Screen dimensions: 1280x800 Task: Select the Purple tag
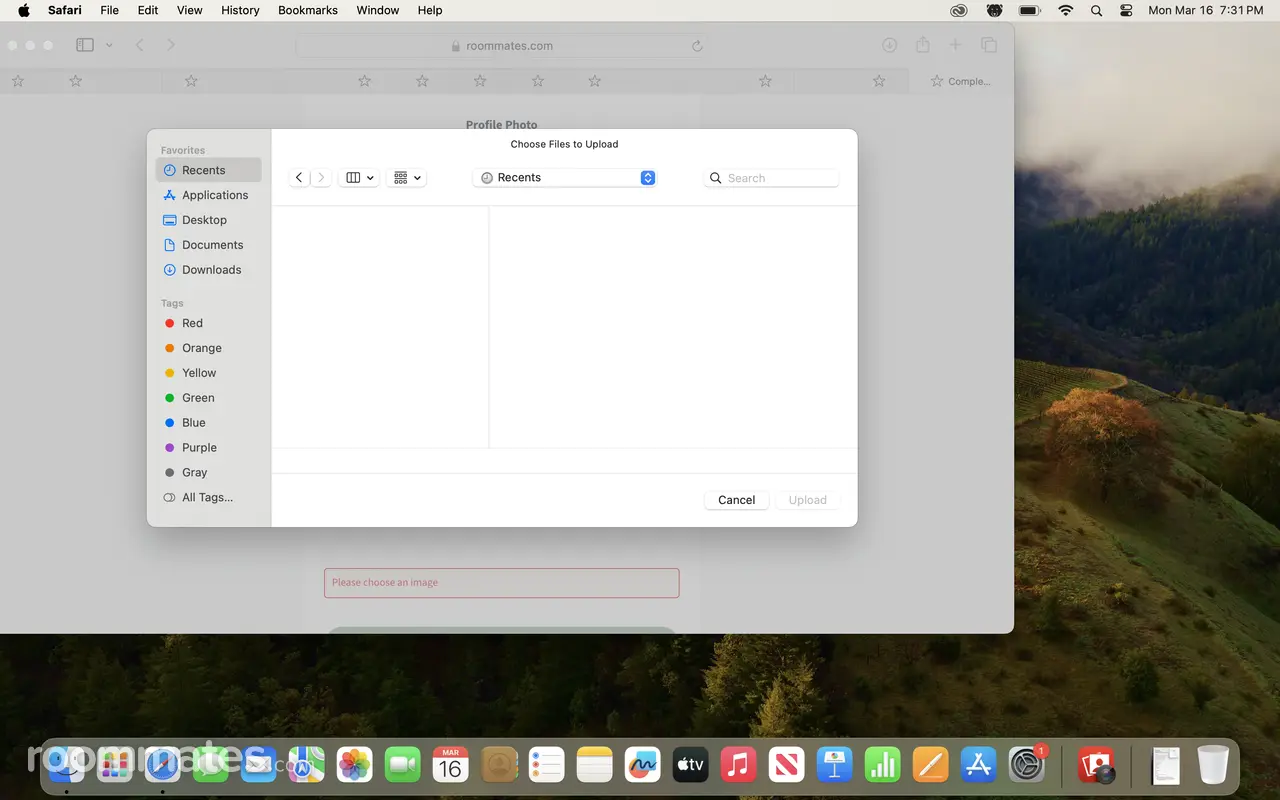point(199,448)
